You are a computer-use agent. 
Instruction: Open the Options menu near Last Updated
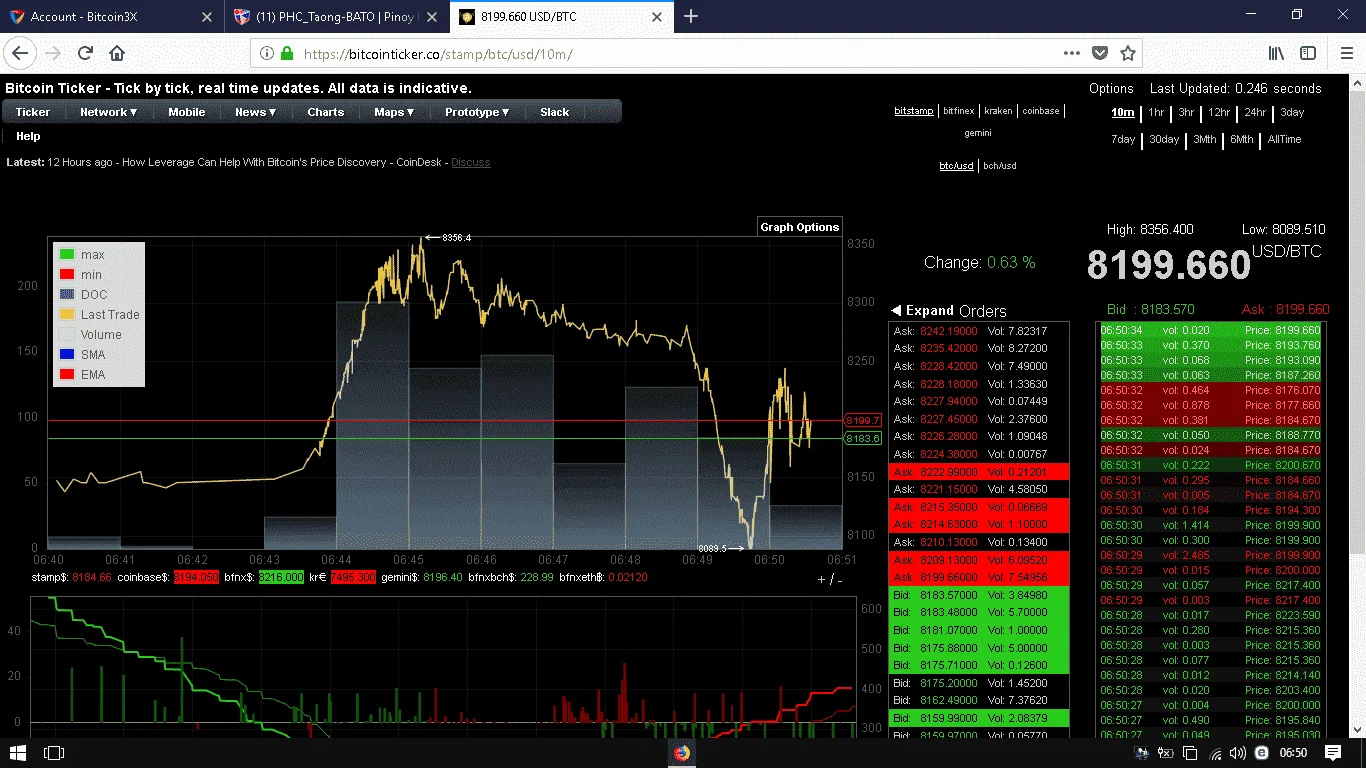[x=1111, y=88]
